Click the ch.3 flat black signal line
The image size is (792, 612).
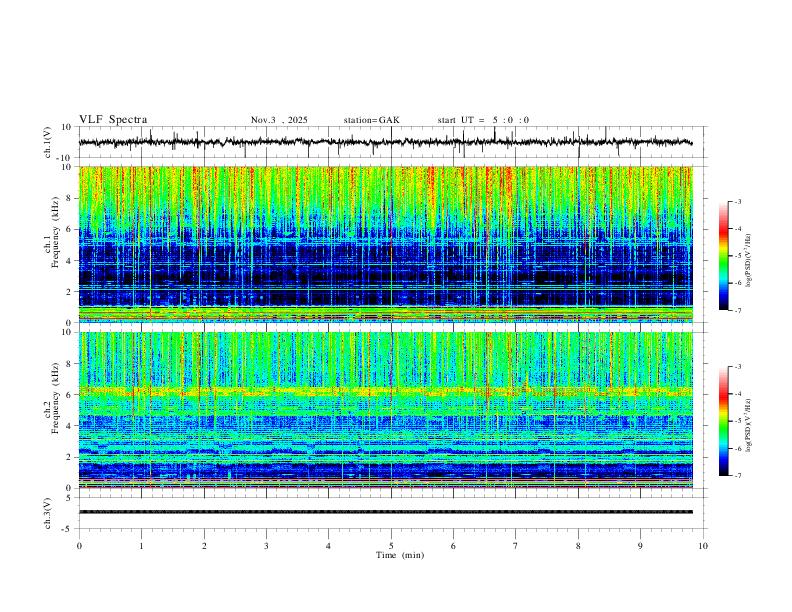click(385, 512)
